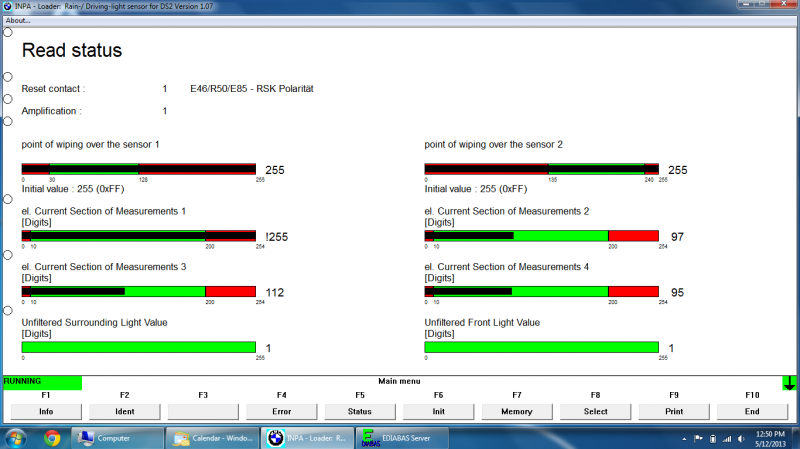Click the Read status heading

(72, 51)
